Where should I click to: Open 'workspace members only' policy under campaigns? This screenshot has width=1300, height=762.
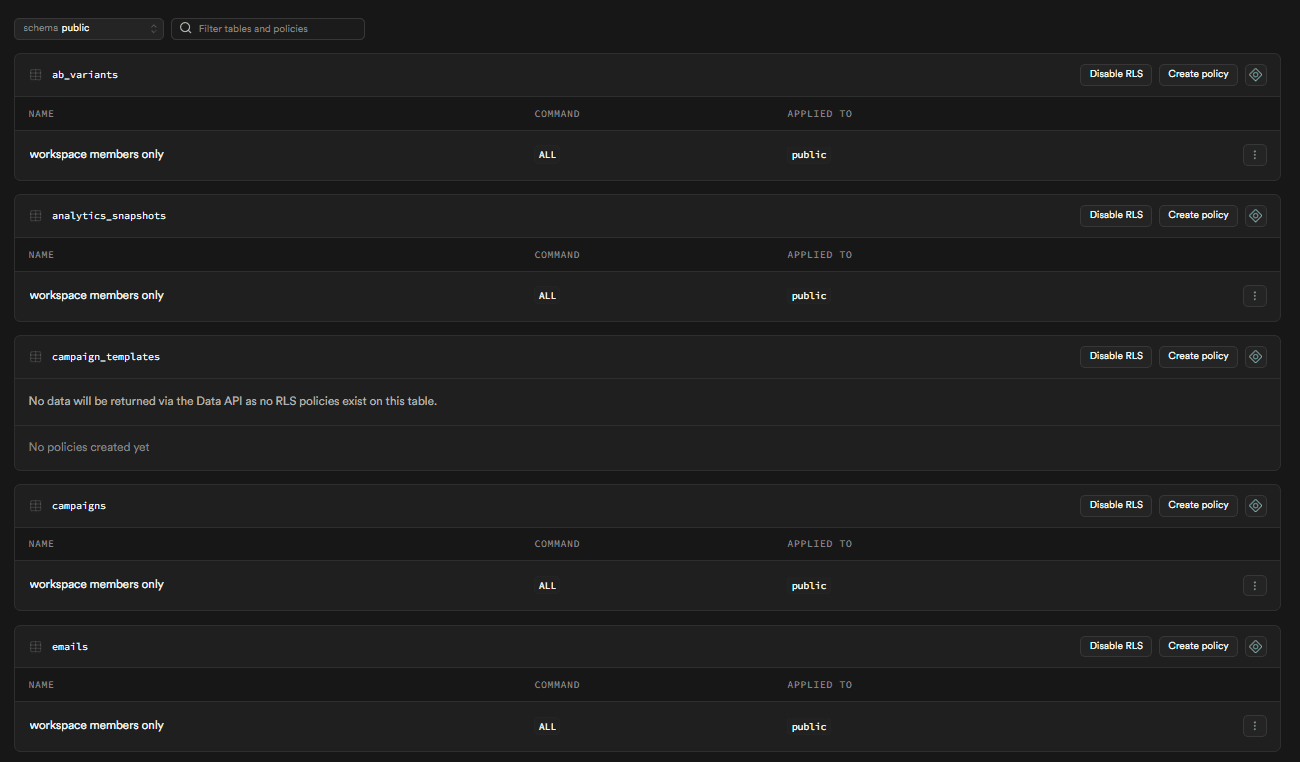click(x=97, y=585)
